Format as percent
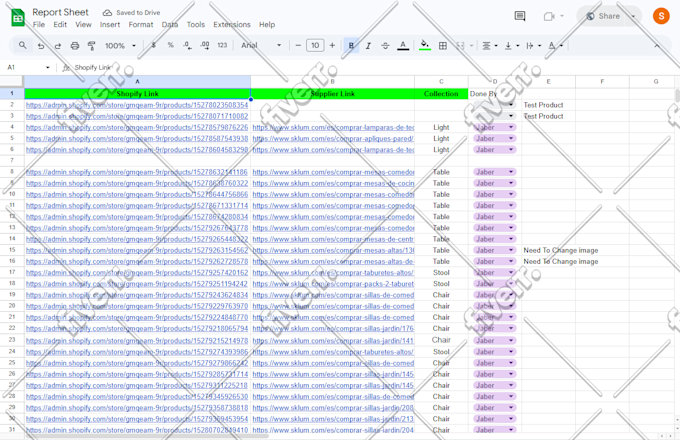The width and height of the screenshot is (680, 440). 170,45
